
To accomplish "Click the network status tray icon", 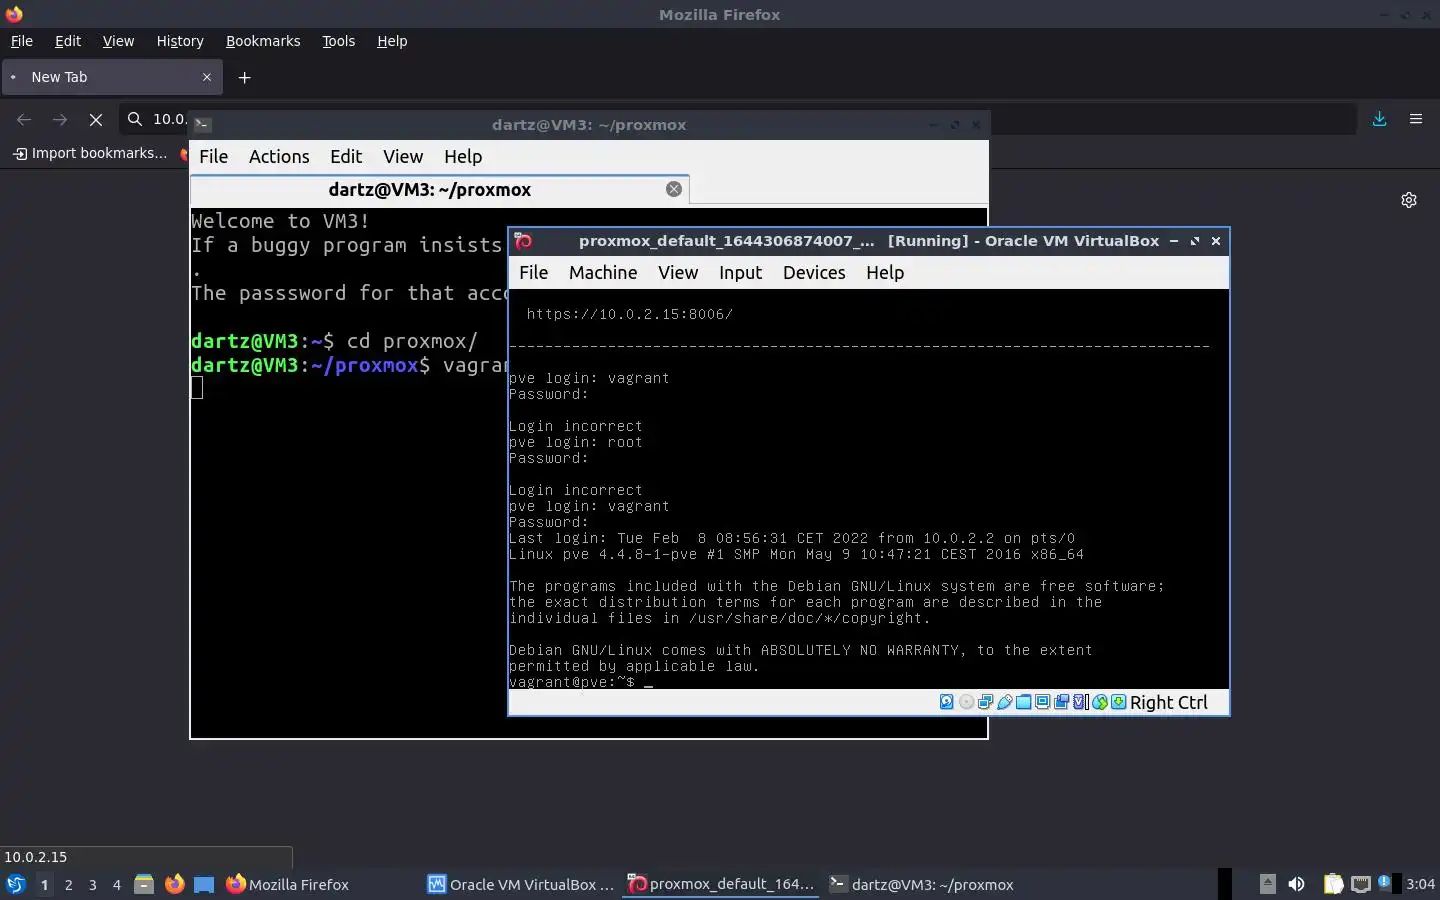I will tap(1360, 884).
